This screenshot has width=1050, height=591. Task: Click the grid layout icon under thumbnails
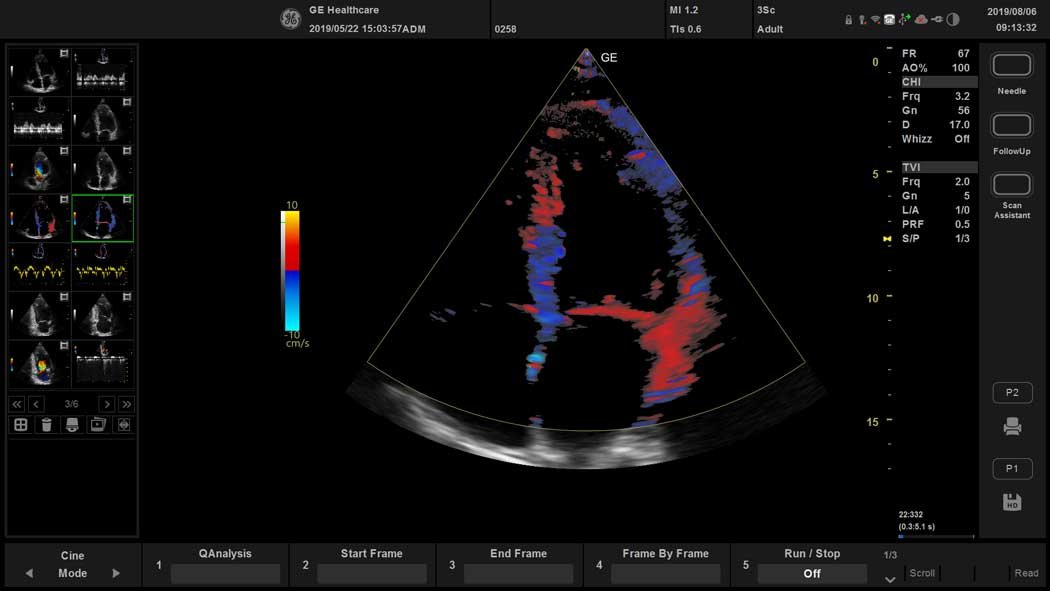(x=20, y=425)
